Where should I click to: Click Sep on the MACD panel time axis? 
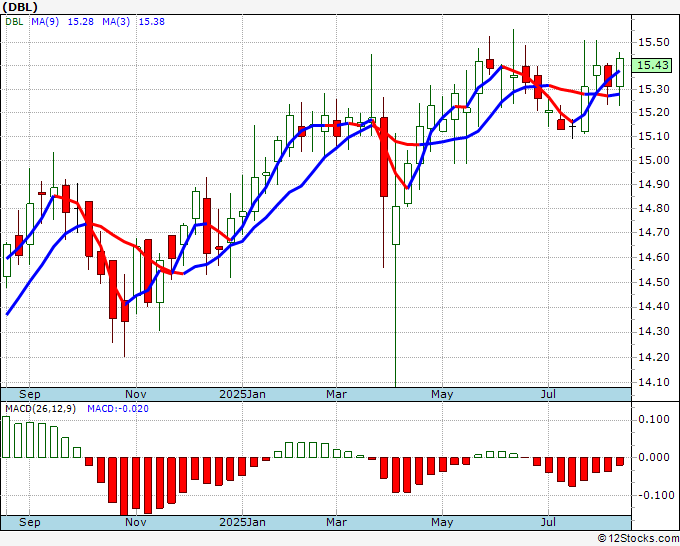pos(29,522)
